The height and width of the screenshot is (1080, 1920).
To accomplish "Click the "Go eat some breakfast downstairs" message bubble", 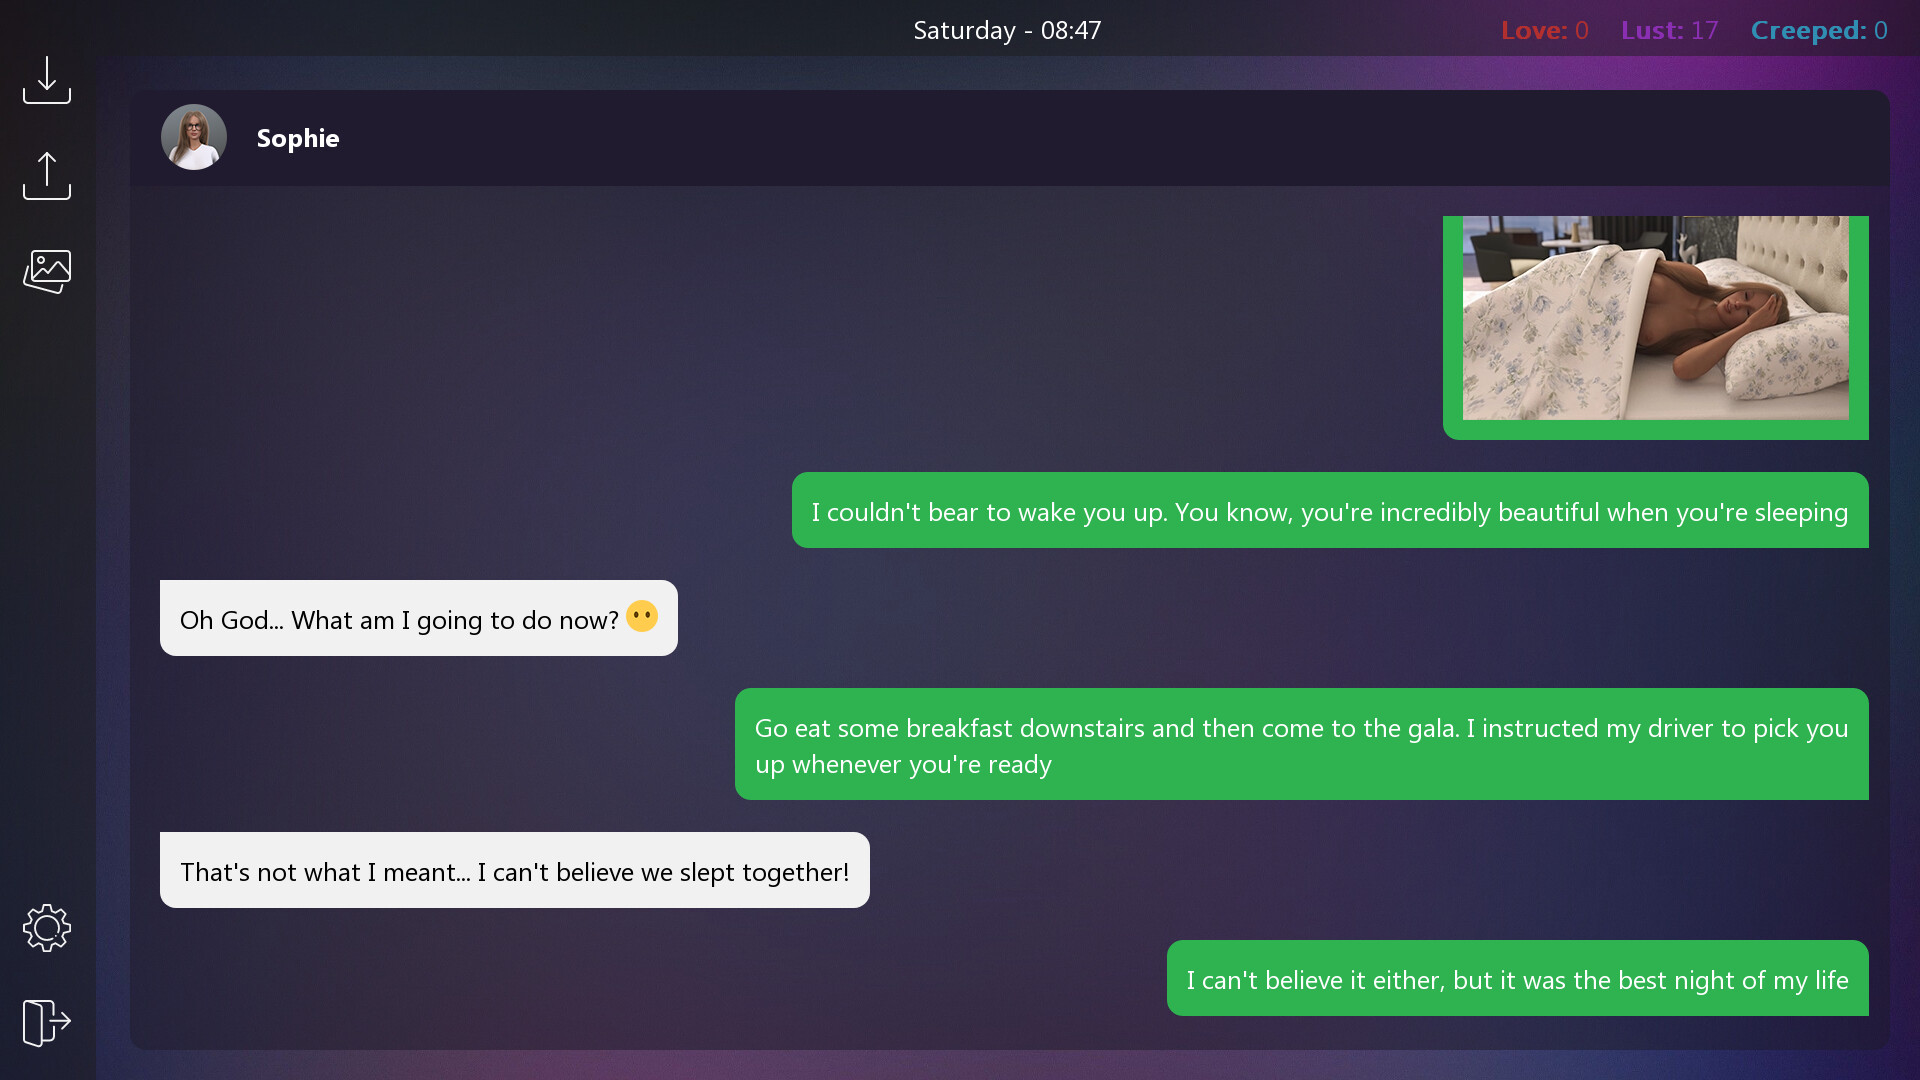I will [x=1302, y=744].
